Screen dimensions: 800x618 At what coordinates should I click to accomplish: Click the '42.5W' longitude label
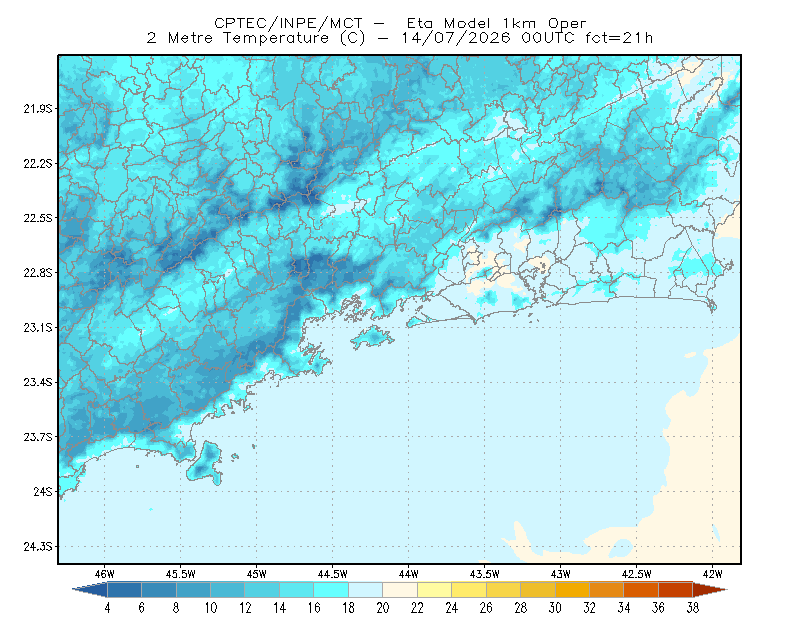pos(637,574)
